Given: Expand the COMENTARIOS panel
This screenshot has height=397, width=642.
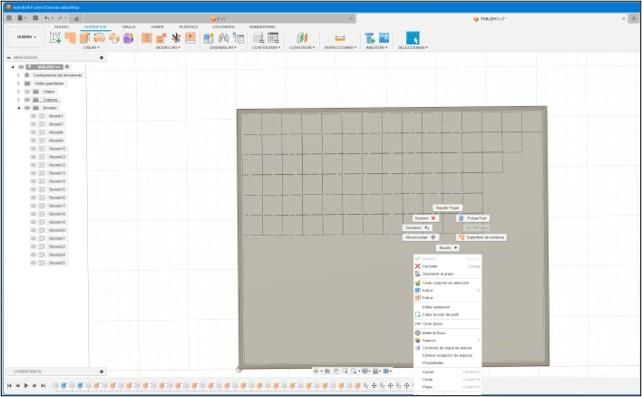Looking at the screenshot, I should 102,371.
